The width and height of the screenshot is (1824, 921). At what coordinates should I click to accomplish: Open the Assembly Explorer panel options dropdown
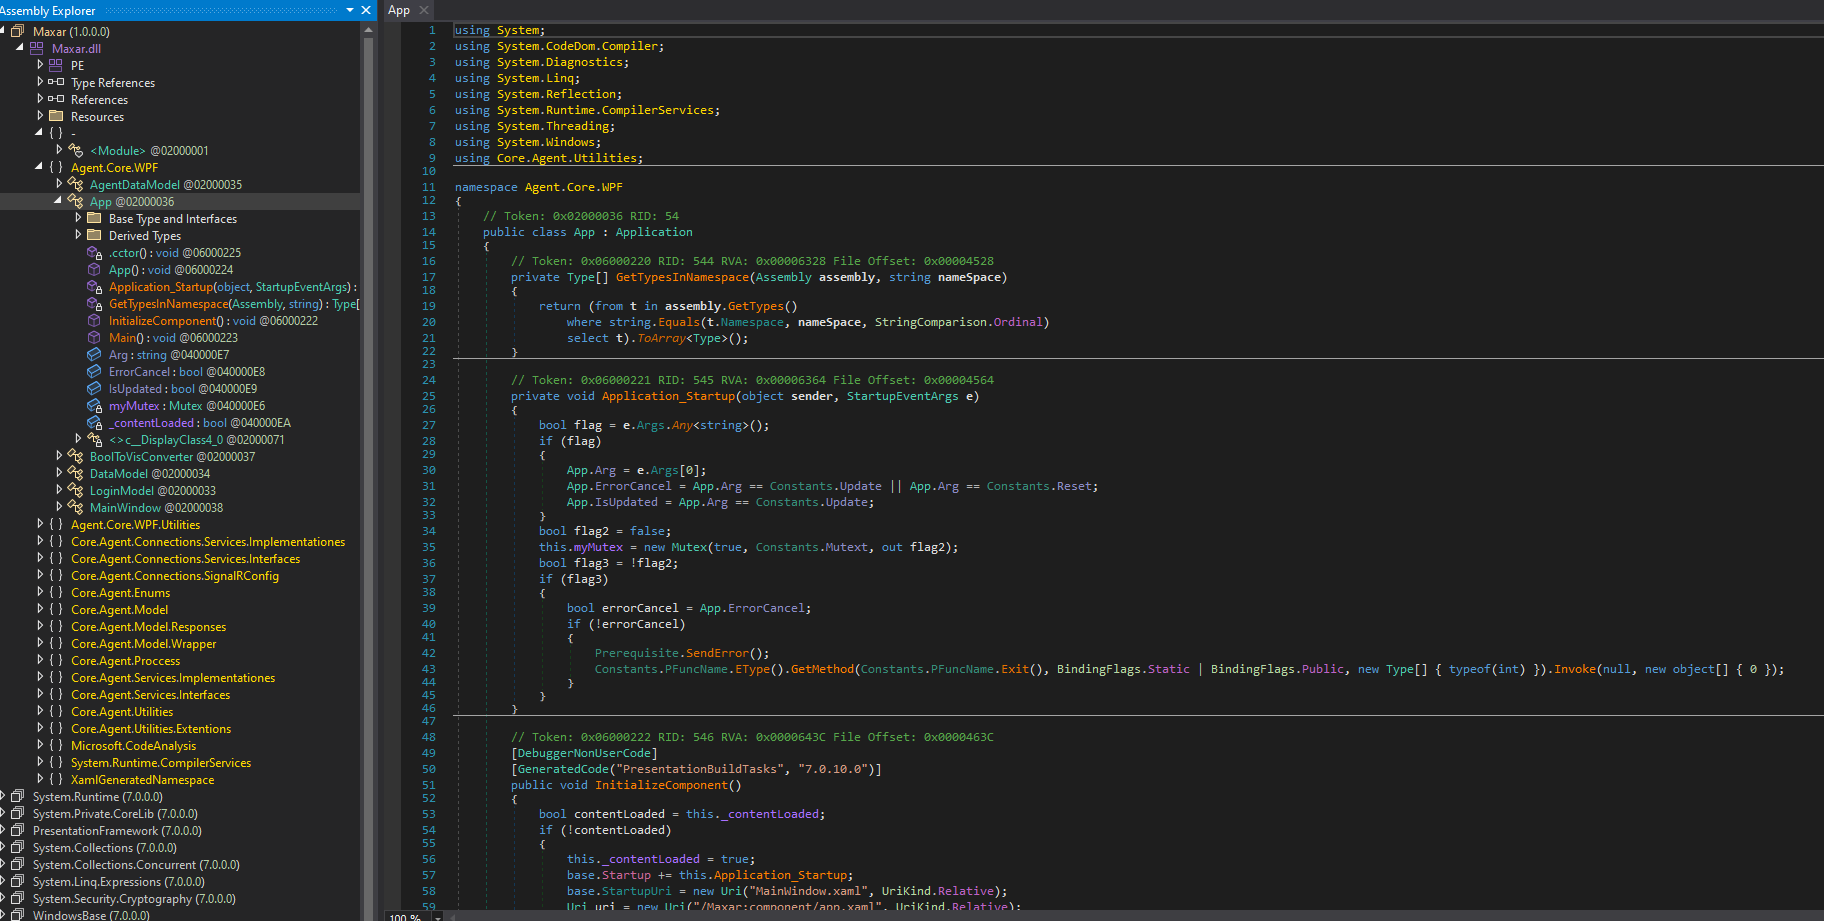(x=350, y=10)
